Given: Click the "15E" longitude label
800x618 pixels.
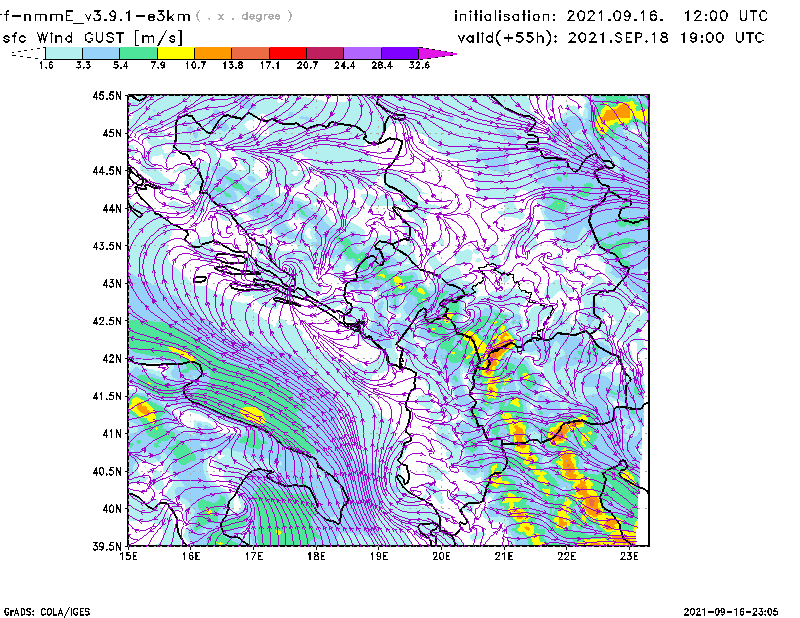Looking at the screenshot, I should pyautogui.click(x=128, y=556).
